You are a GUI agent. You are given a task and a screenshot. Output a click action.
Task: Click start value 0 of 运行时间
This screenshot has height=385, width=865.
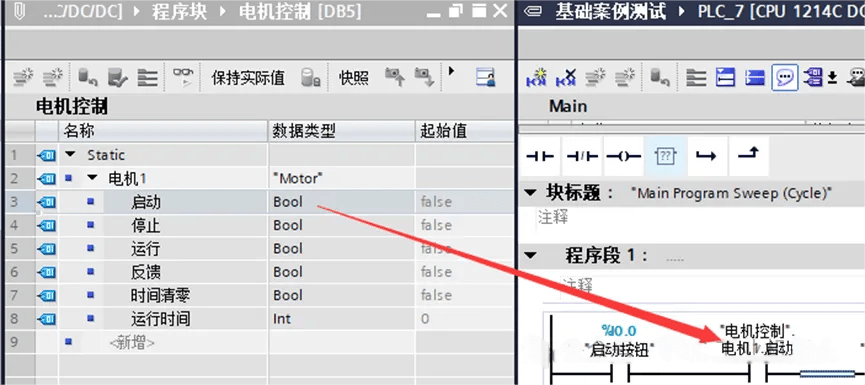pyautogui.click(x=464, y=319)
